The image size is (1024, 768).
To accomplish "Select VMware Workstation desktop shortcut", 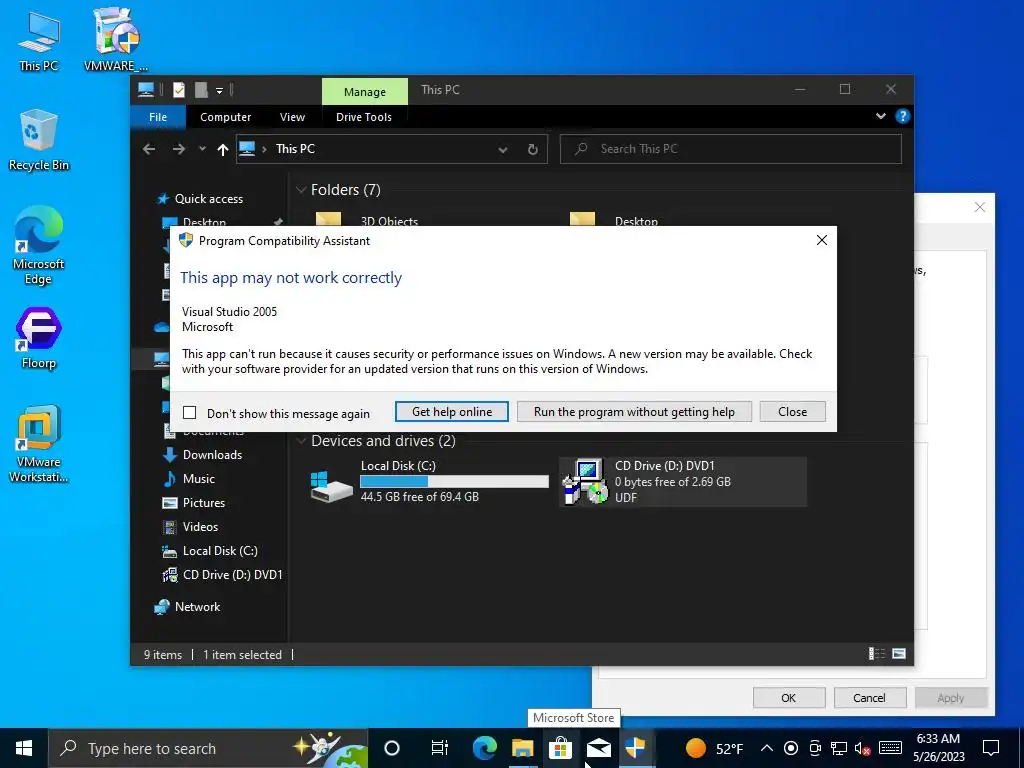I will (39, 444).
